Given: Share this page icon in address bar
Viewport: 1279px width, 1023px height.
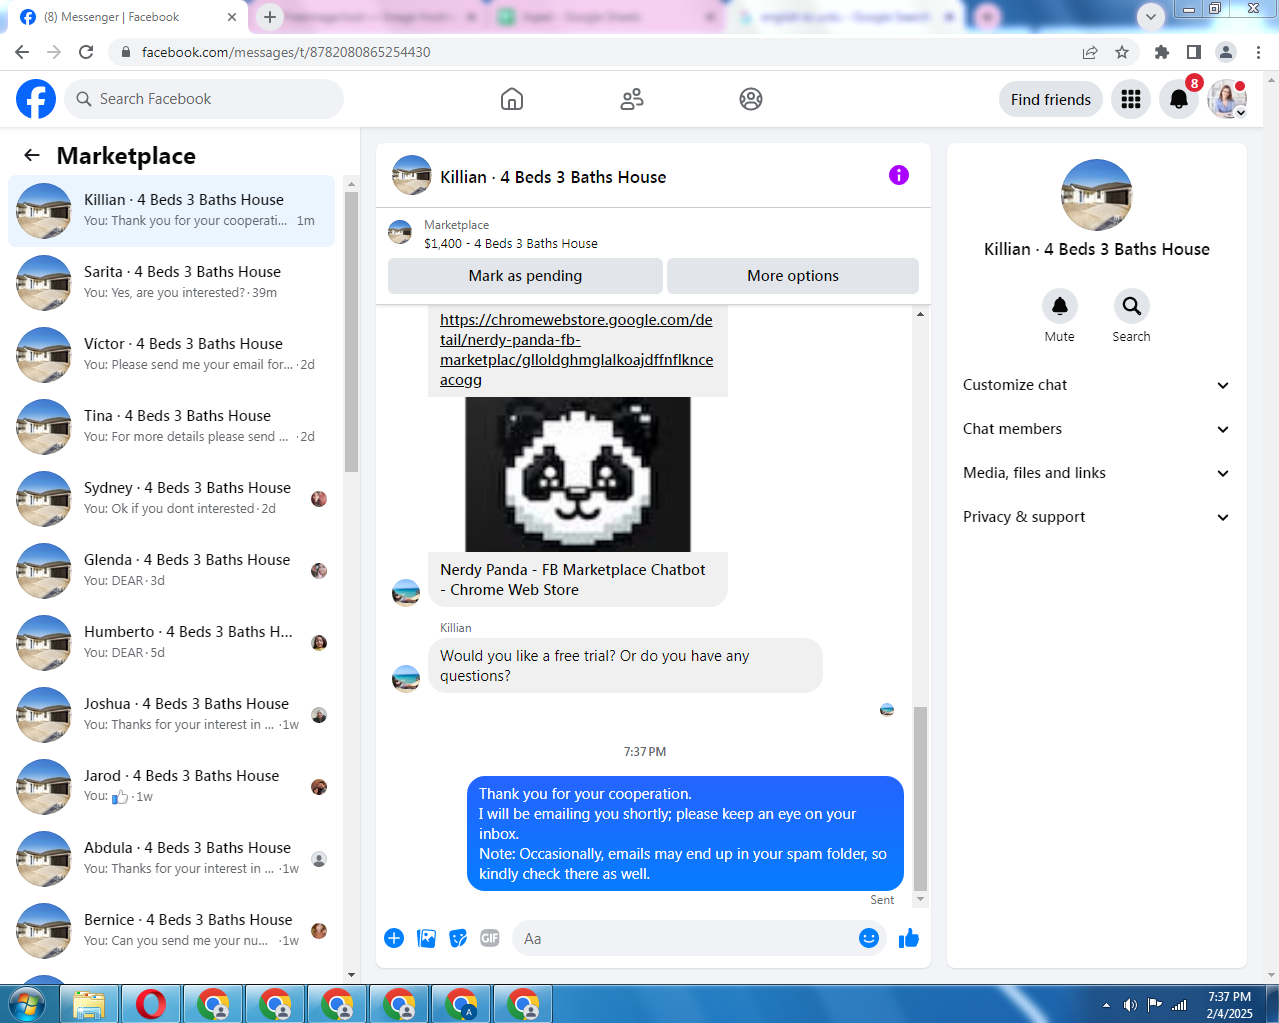Looking at the screenshot, I should click(1090, 52).
